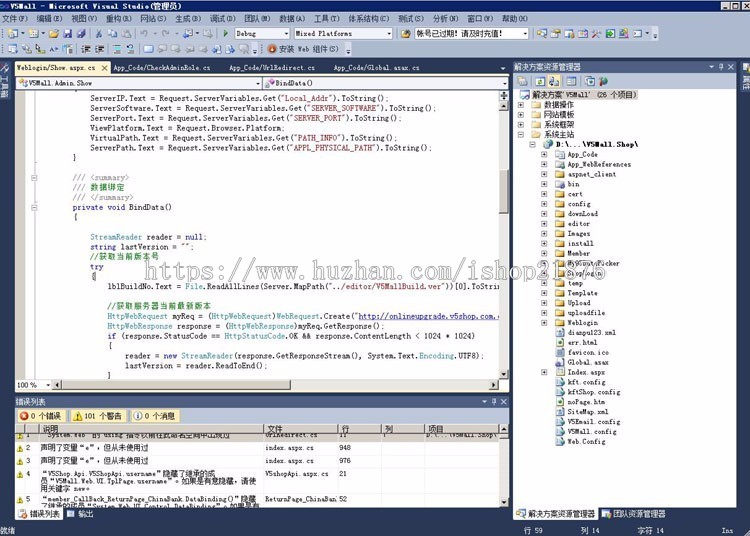Start debugging with the green play arrow
750x536 pixels.
click(225, 33)
